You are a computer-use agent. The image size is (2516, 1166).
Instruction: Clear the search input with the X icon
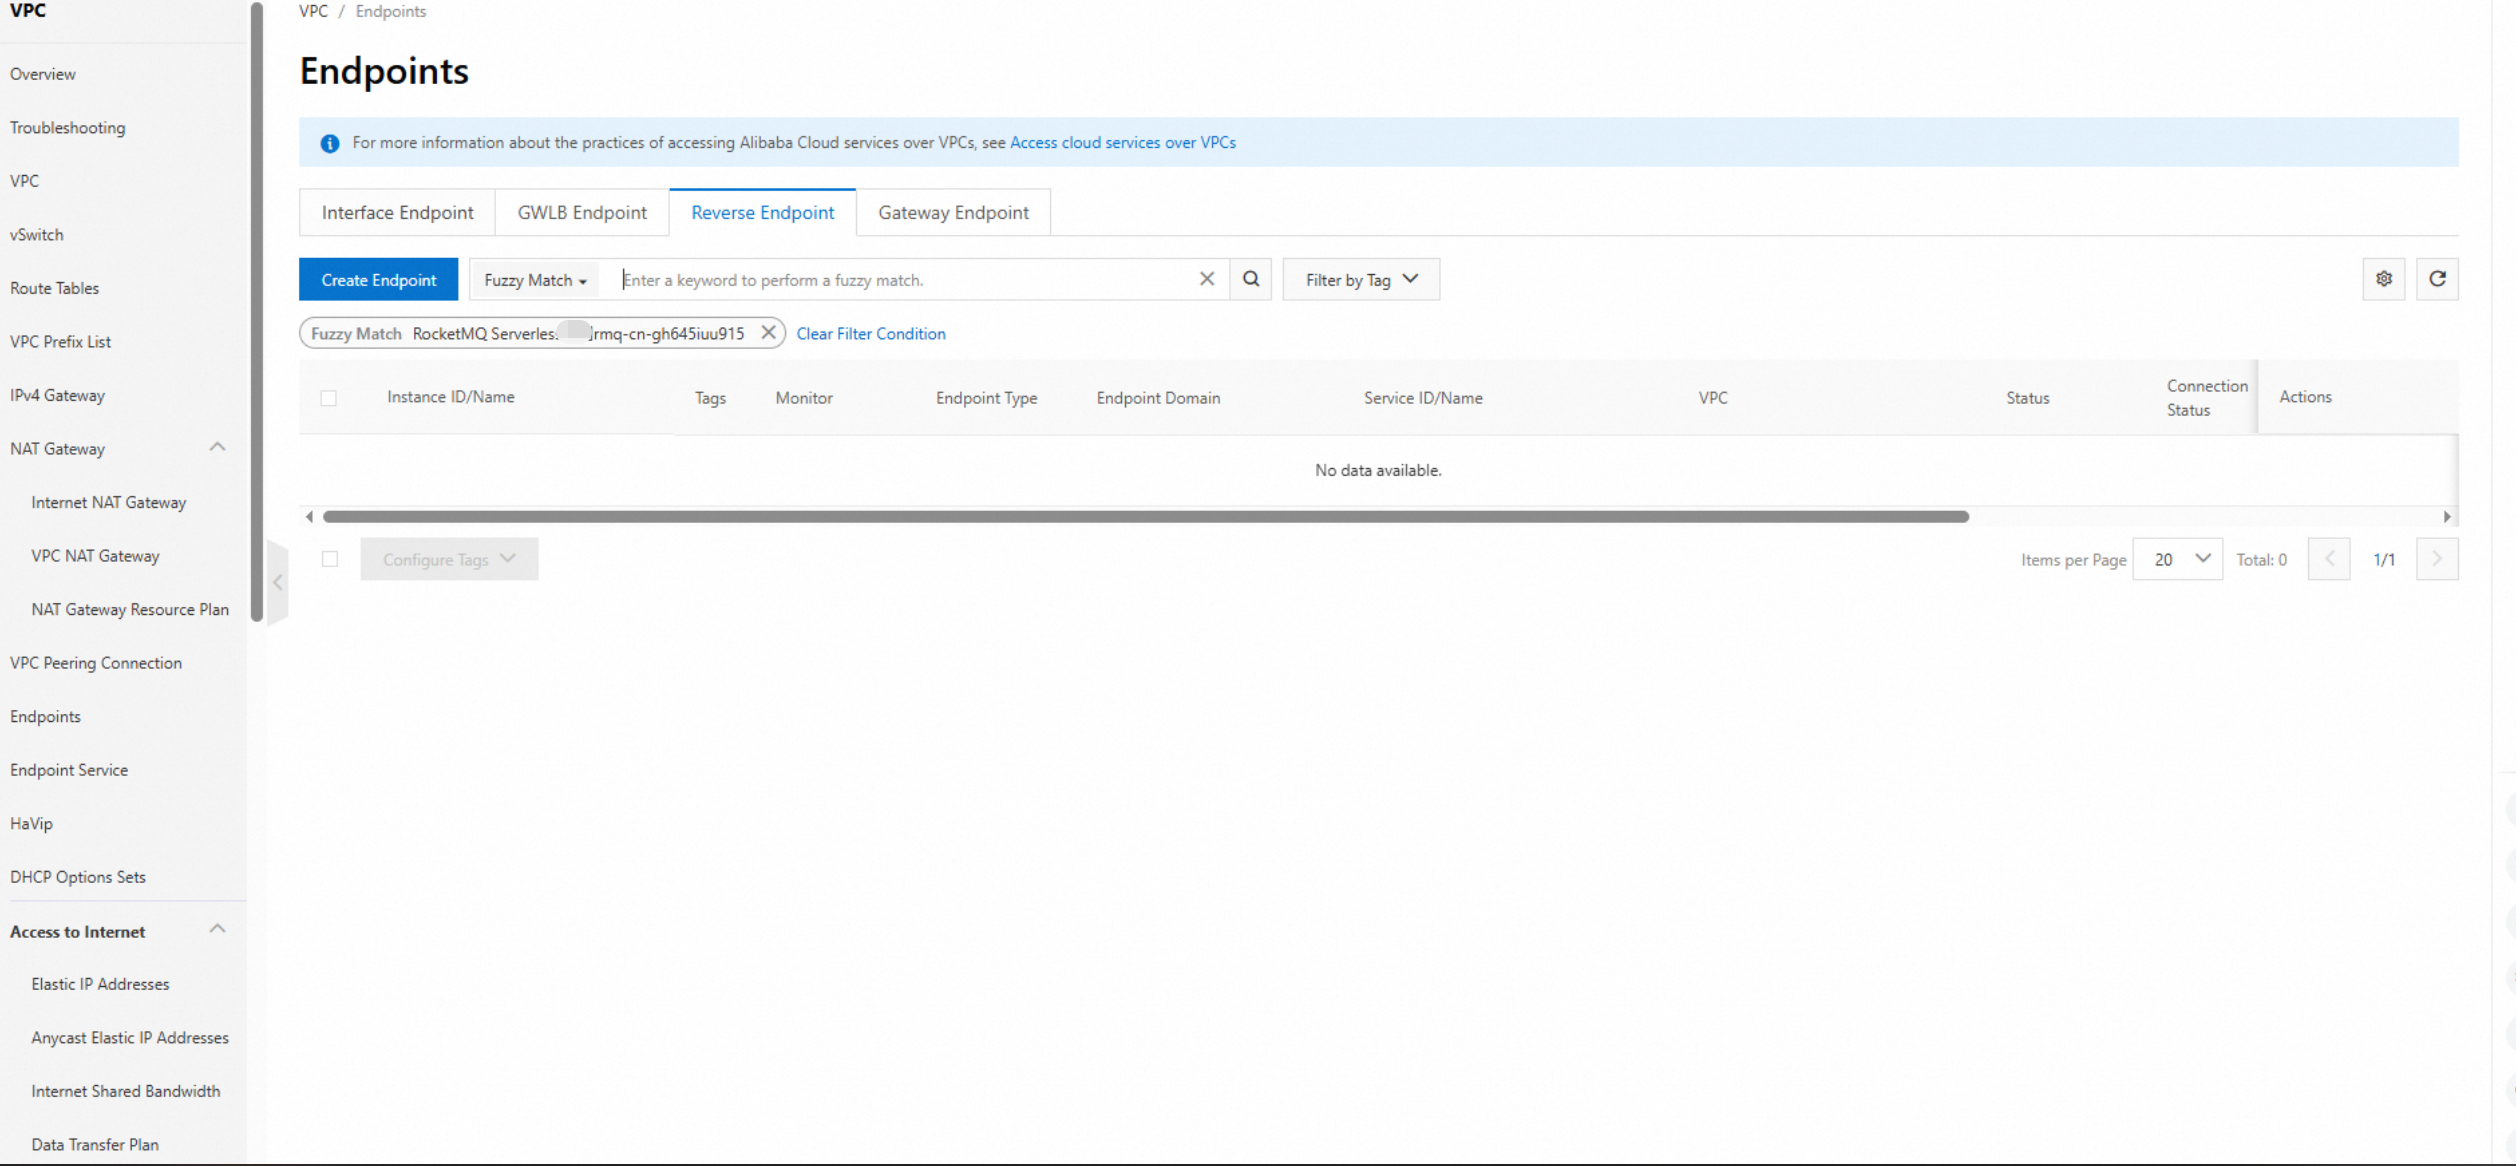[1206, 279]
